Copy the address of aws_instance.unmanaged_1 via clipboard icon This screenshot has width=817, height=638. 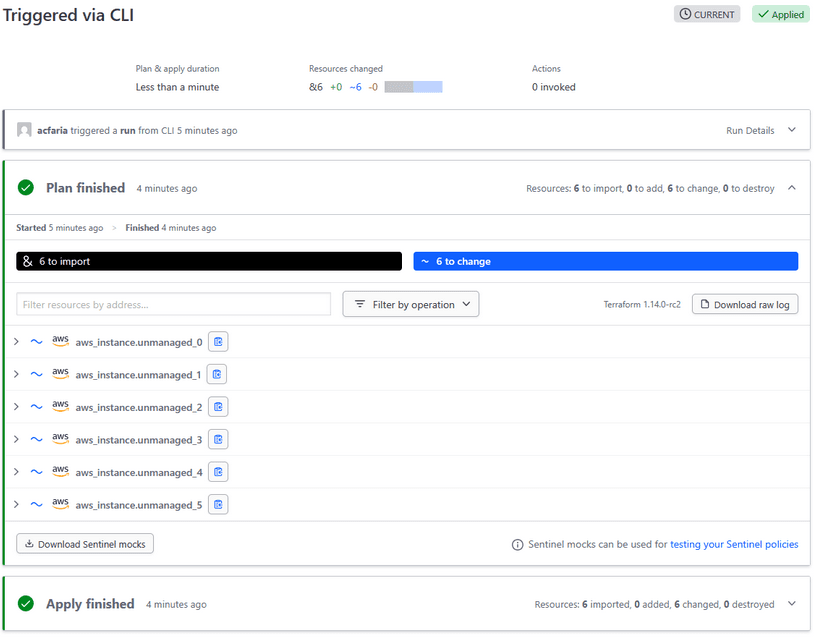[x=217, y=374]
